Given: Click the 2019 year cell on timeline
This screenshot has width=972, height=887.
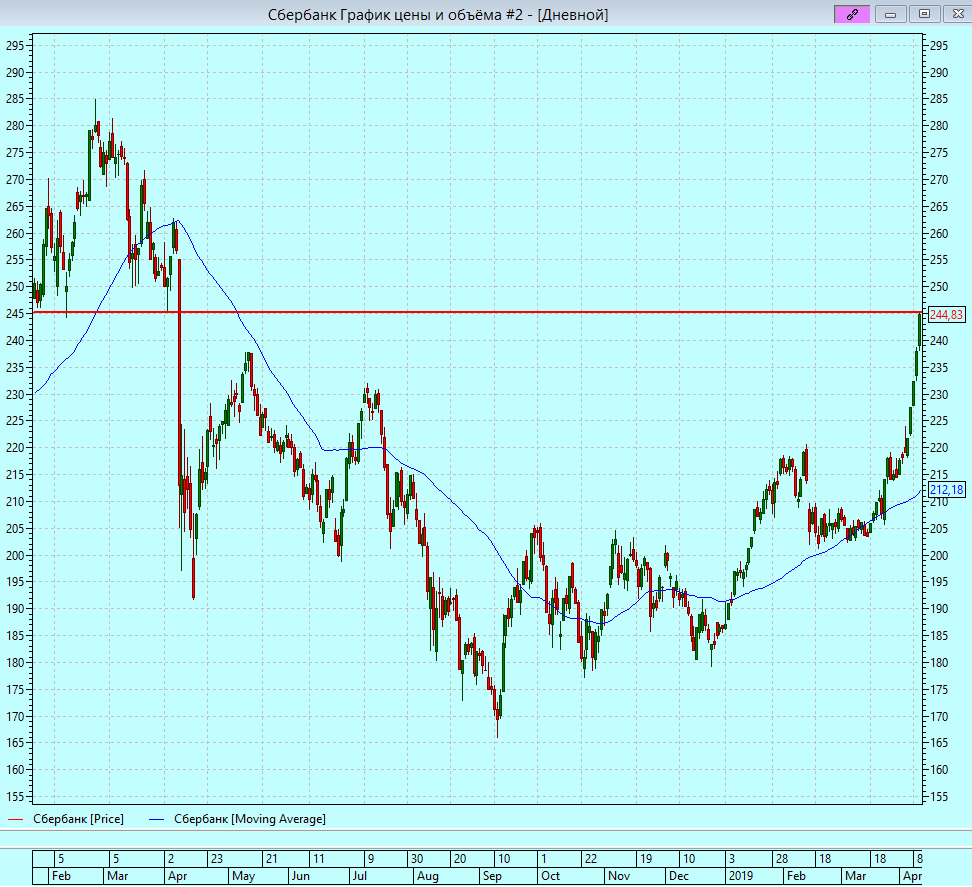Looking at the screenshot, I should [754, 876].
